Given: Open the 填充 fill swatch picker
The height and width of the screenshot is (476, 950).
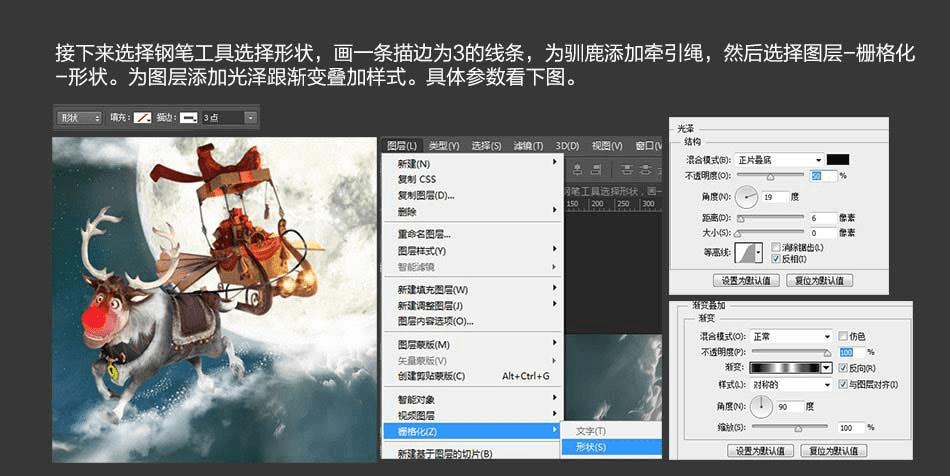Looking at the screenshot, I should click(x=142, y=117).
